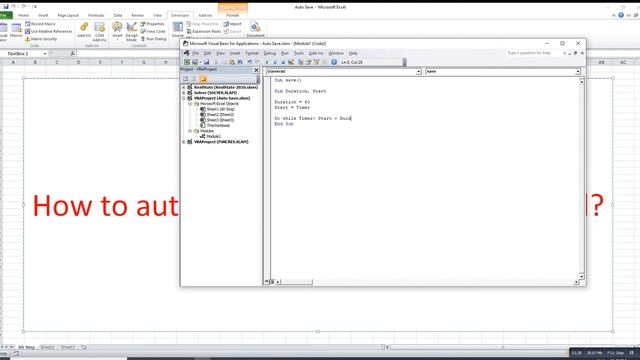Expand the RealStats project node
Screen dimensions: 640x360
[x=184, y=87]
